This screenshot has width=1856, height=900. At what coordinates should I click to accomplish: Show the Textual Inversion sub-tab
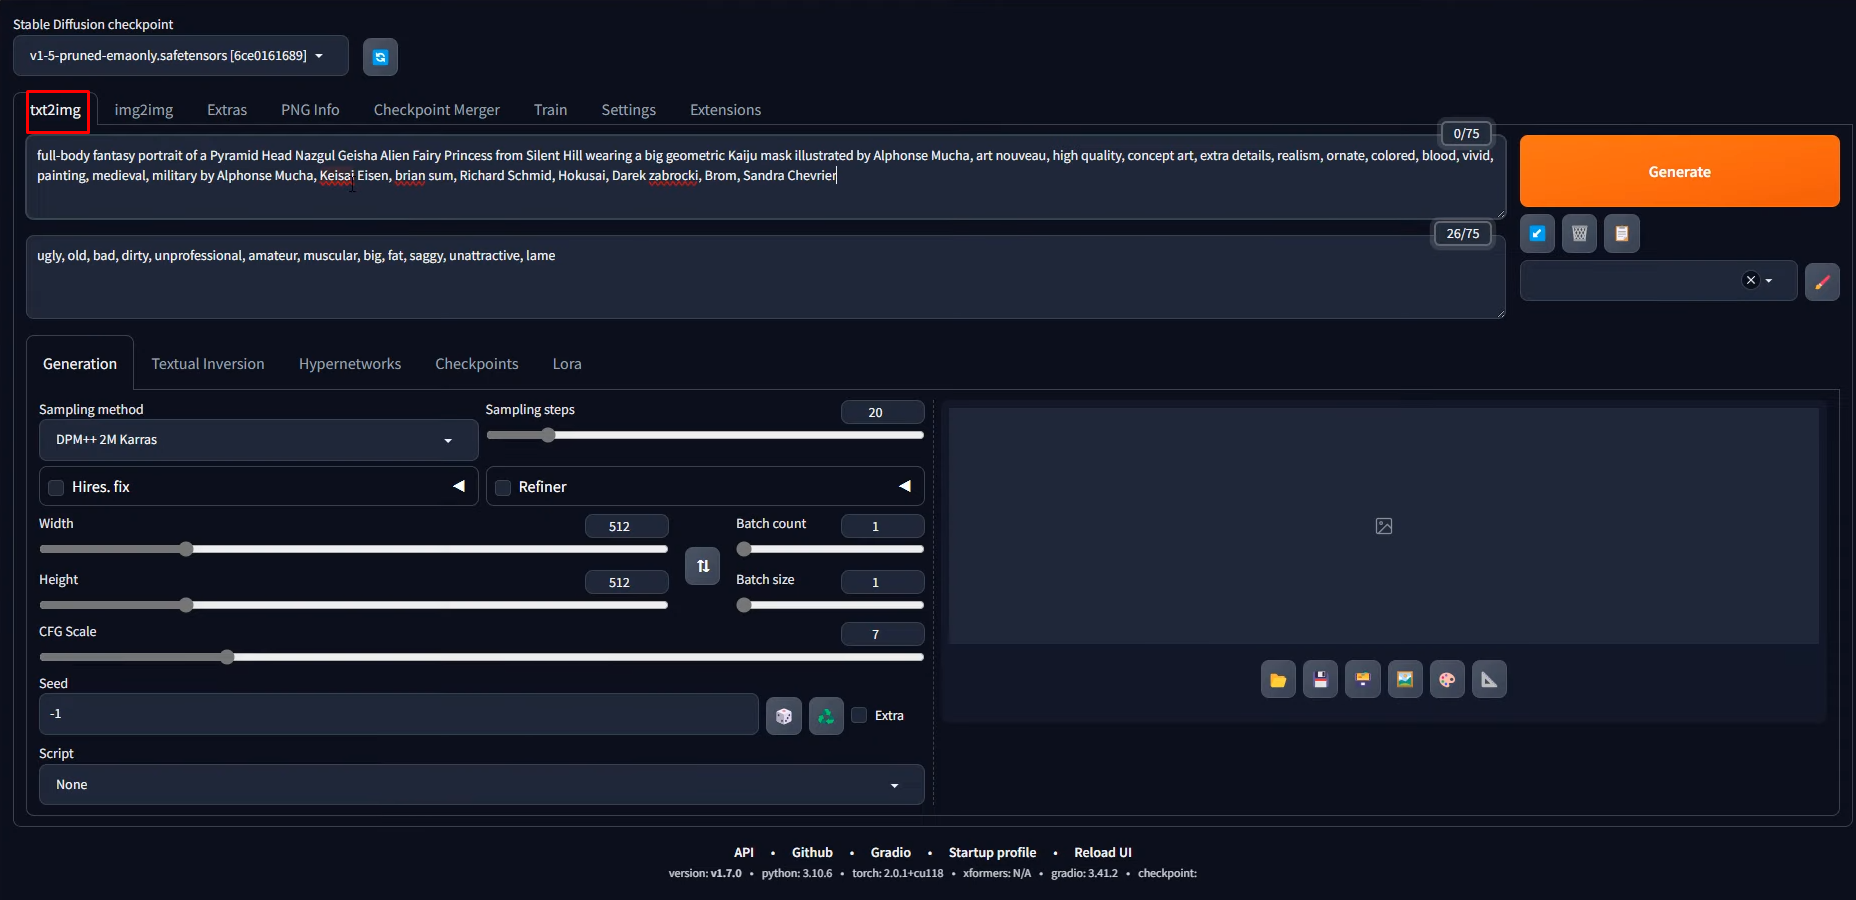point(208,364)
